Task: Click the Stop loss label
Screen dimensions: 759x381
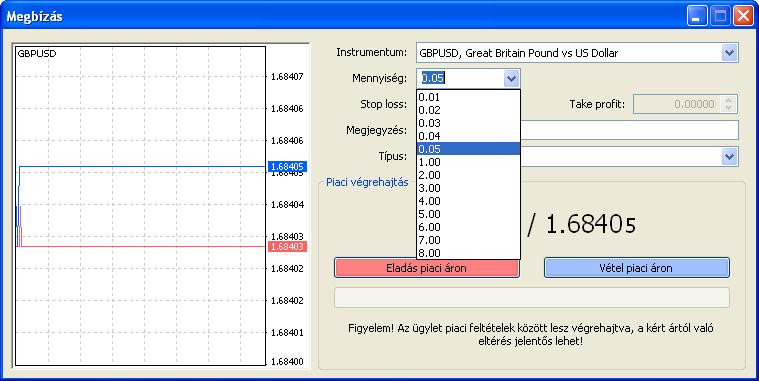Action: (383, 104)
